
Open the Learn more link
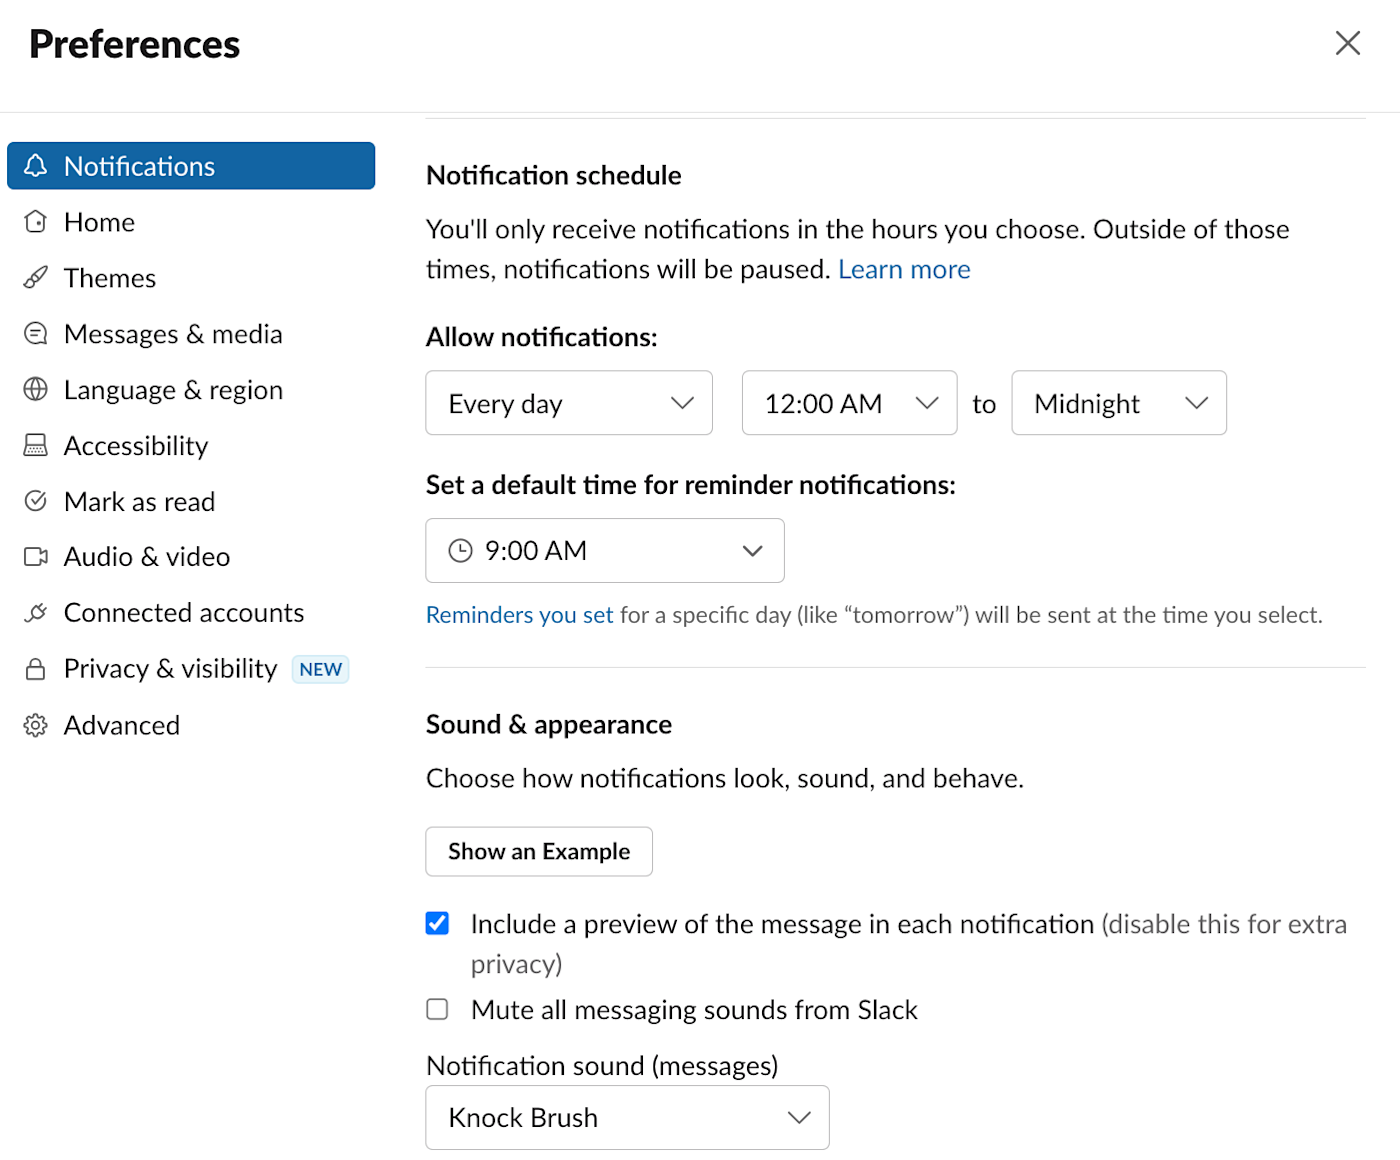[x=904, y=270]
